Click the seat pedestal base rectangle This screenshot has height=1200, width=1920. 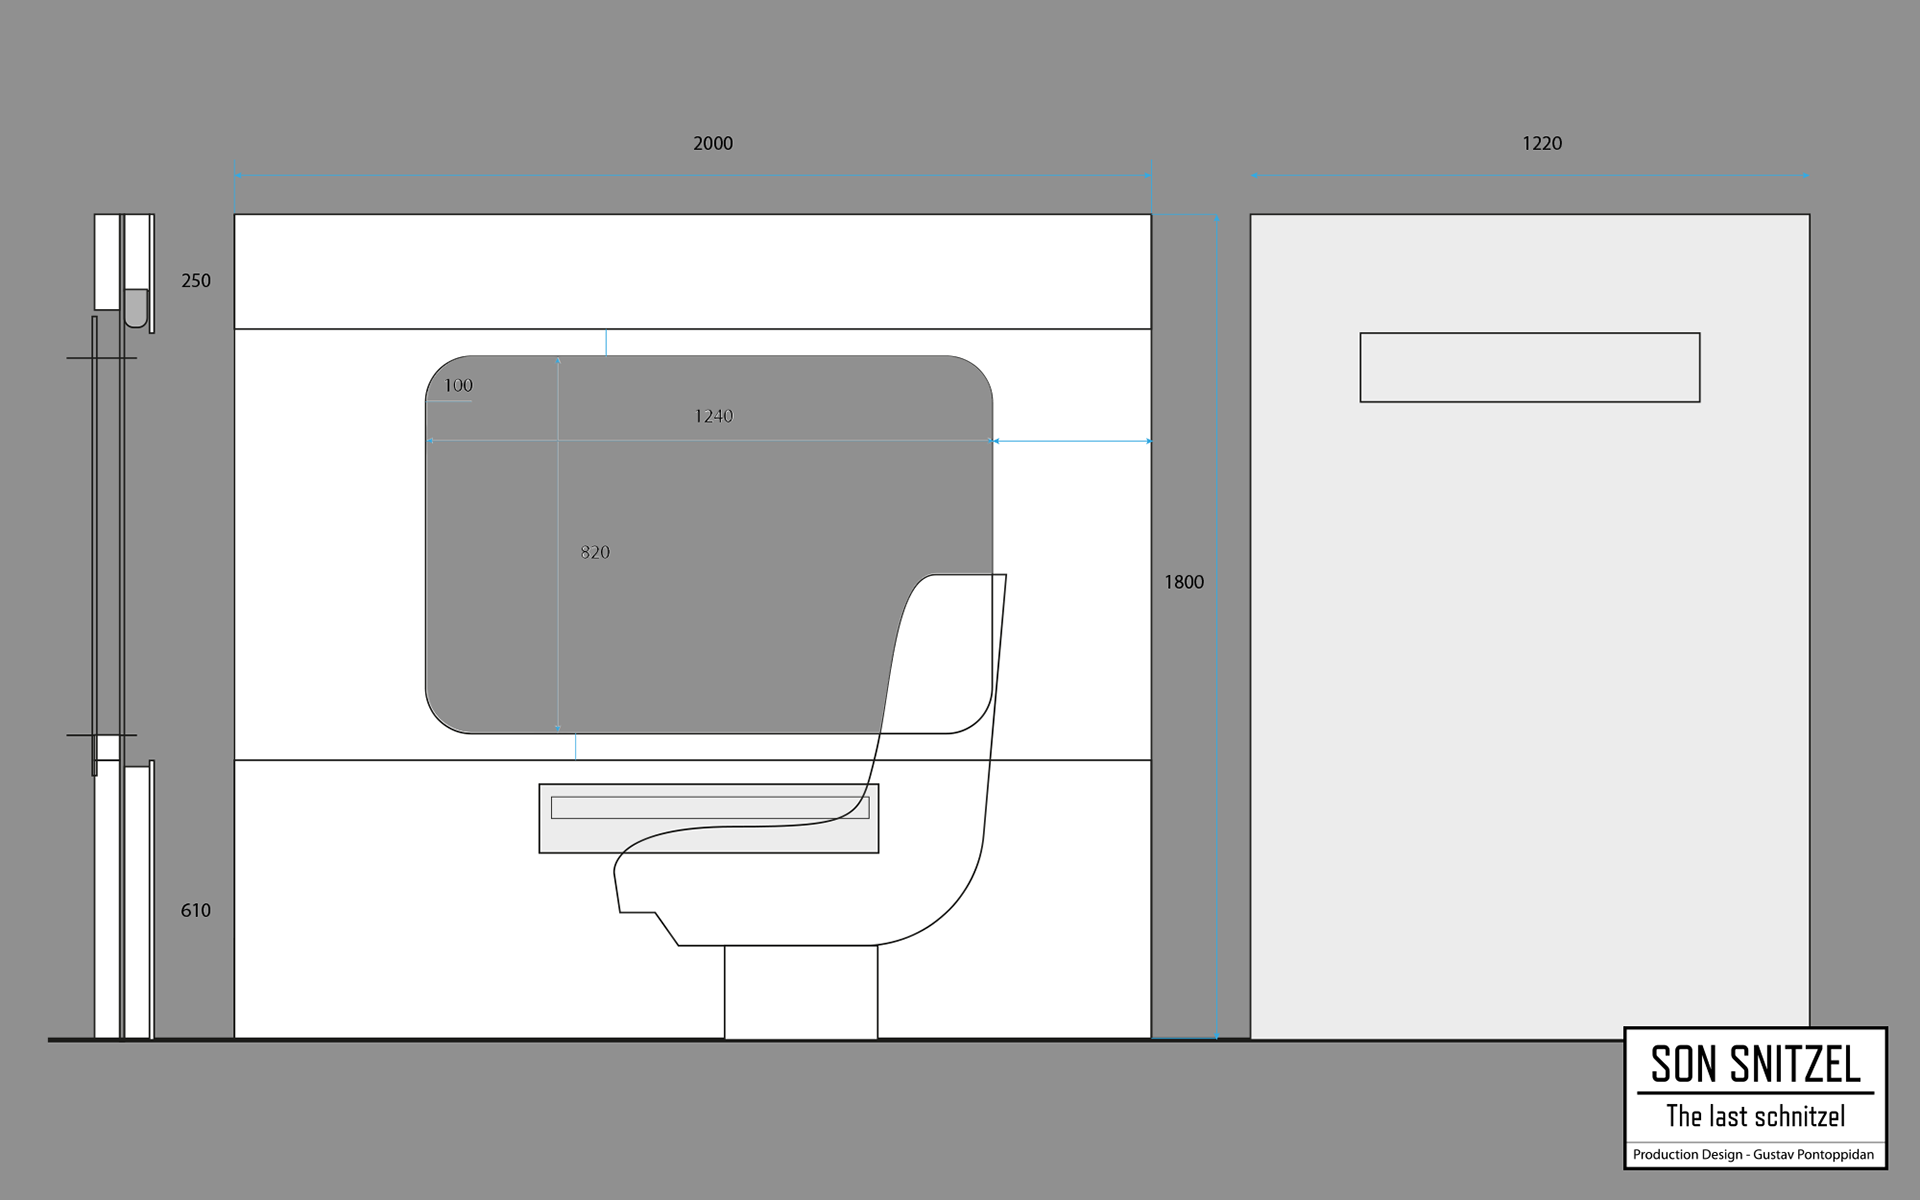(800, 992)
